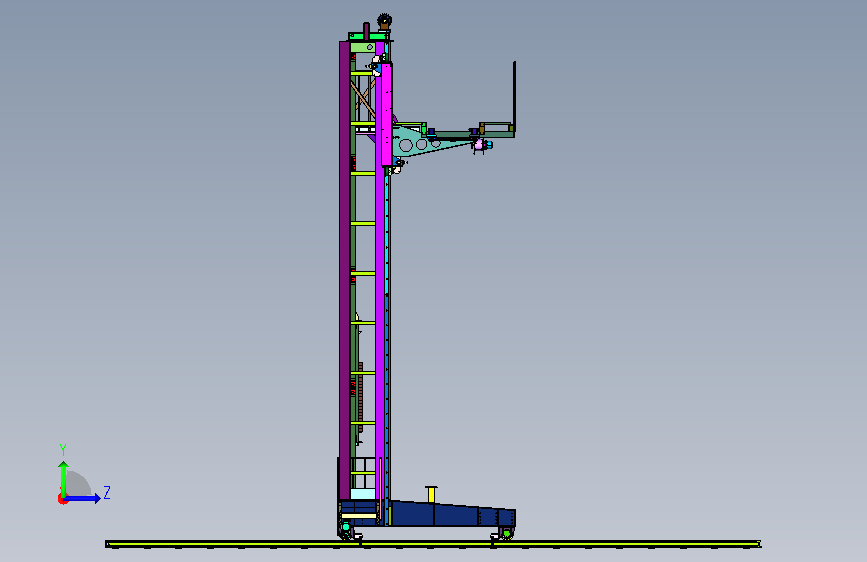This screenshot has width=867, height=562.
Task: Select the yellow post on the blue base
Action: (431, 494)
